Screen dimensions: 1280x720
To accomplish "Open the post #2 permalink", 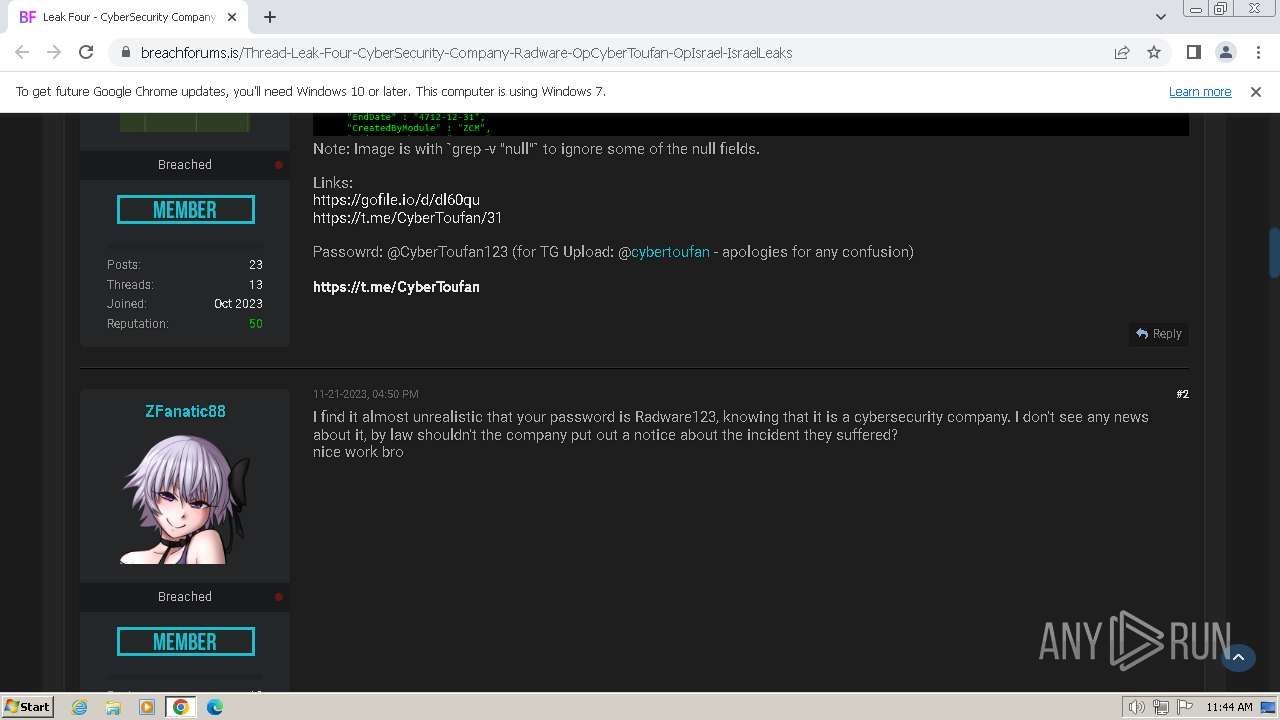I will [1182, 394].
